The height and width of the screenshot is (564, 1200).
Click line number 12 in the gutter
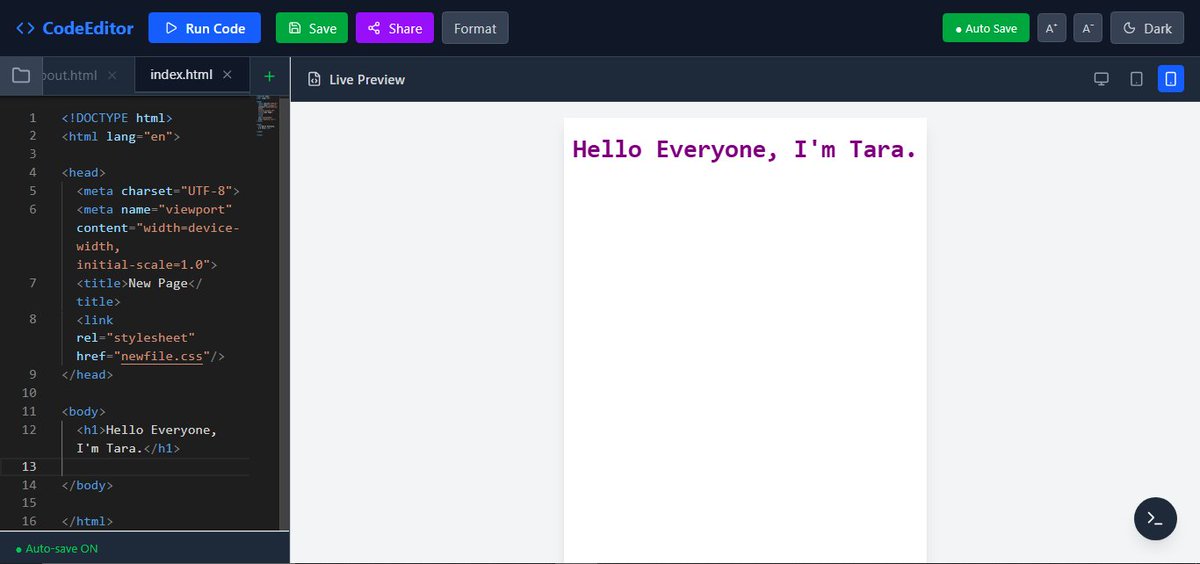pyautogui.click(x=29, y=429)
